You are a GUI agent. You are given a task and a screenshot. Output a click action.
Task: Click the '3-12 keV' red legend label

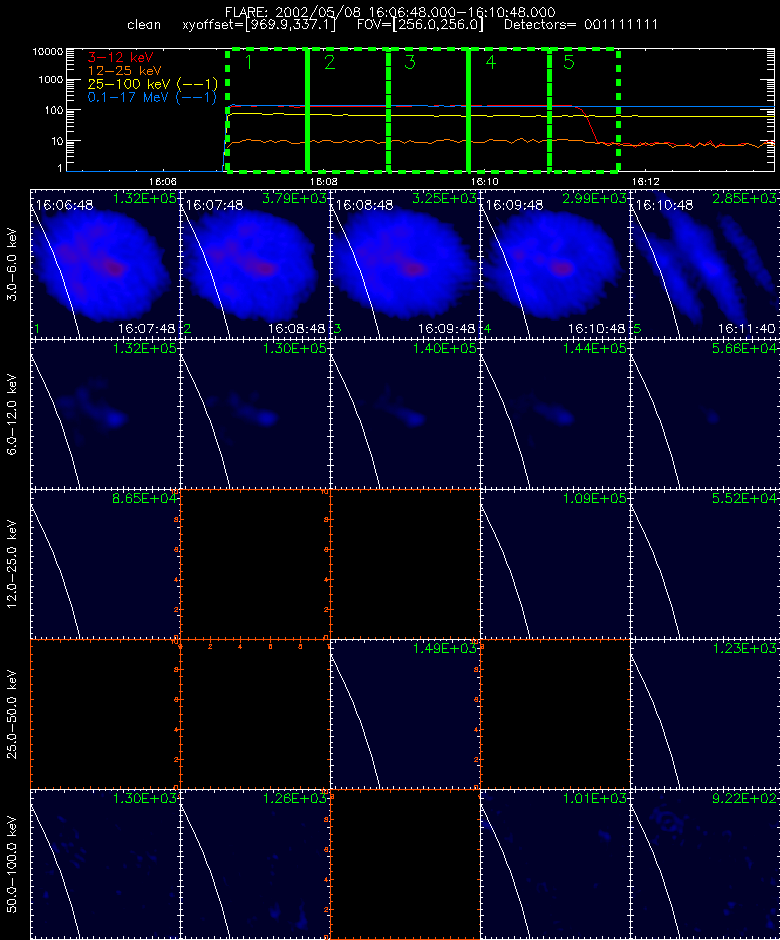pyautogui.click(x=121, y=58)
